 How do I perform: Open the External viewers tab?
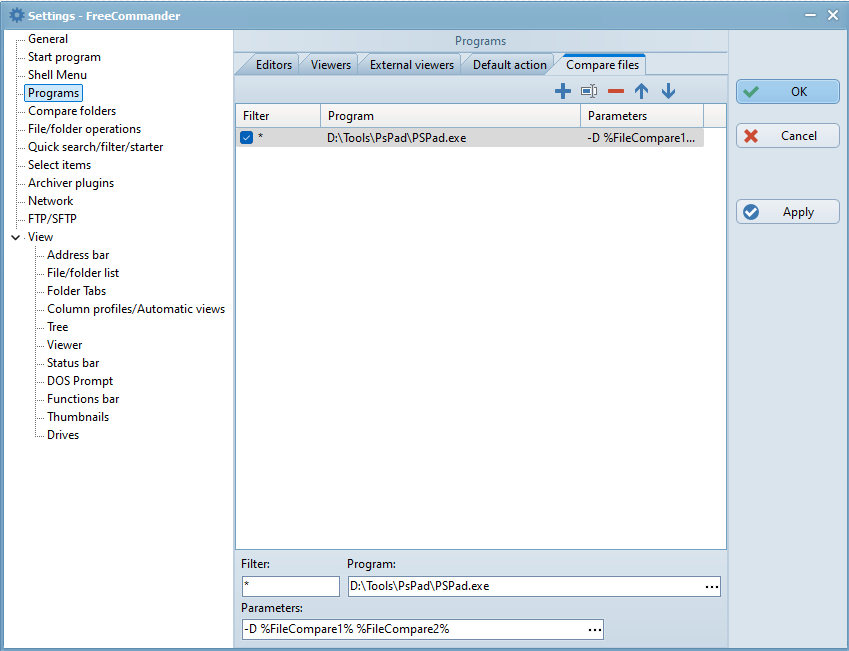(x=411, y=65)
